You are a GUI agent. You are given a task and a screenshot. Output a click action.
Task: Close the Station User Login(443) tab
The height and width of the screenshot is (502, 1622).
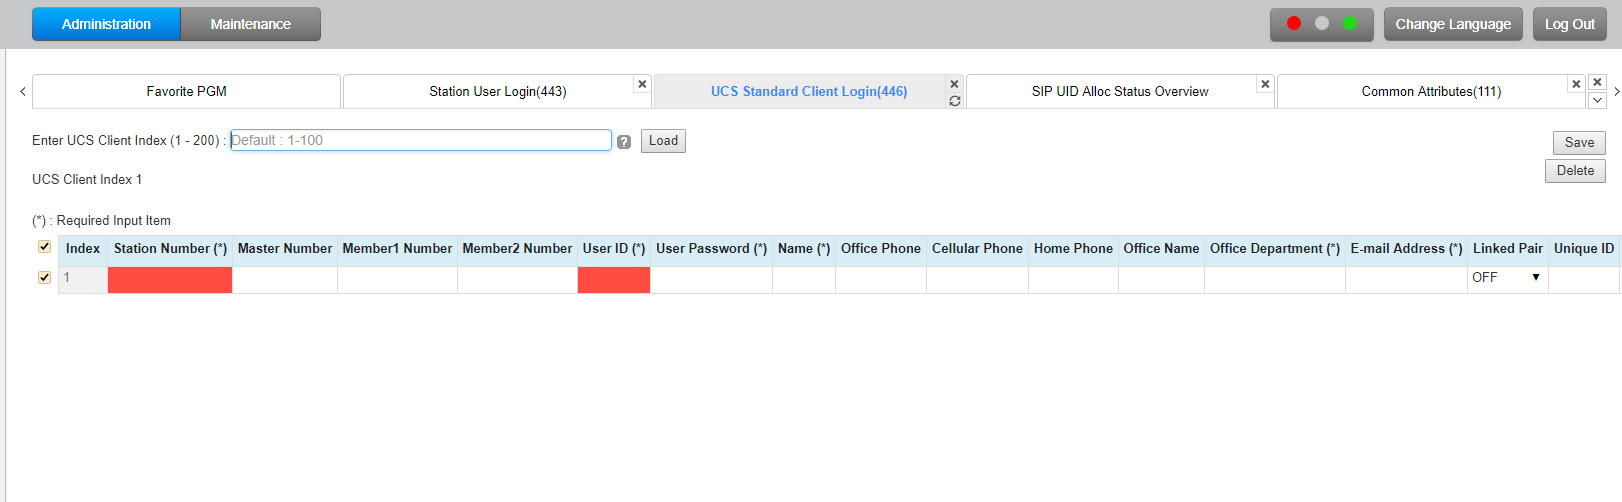coord(642,84)
